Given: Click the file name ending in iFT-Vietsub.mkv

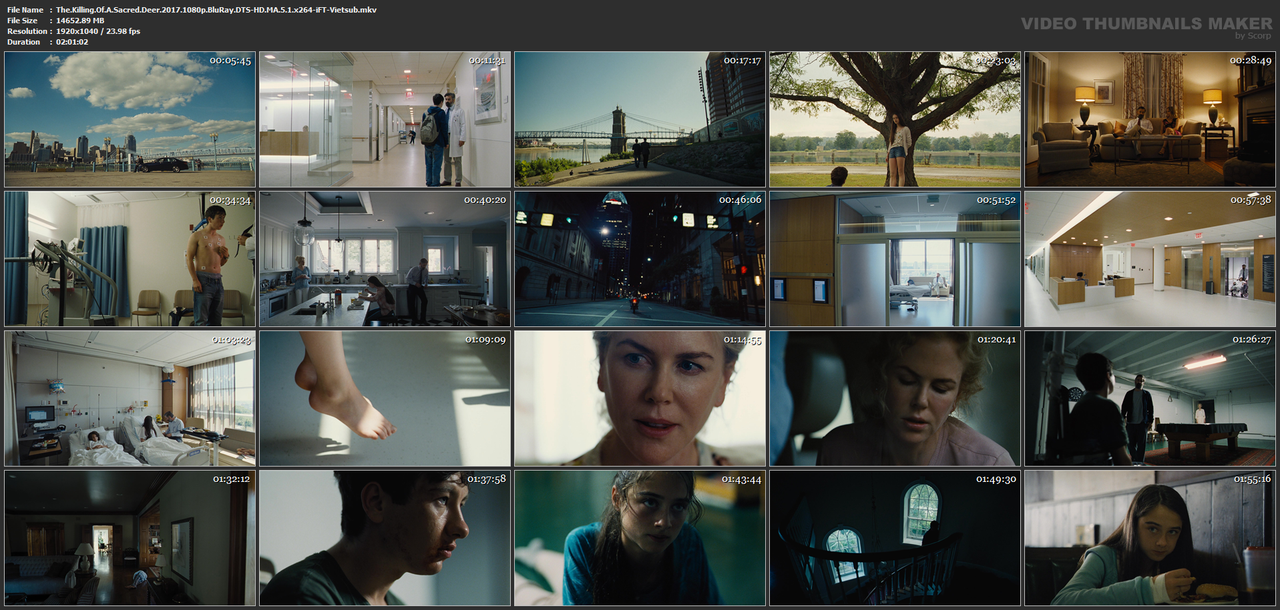Looking at the screenshot, I should point(216,9).
